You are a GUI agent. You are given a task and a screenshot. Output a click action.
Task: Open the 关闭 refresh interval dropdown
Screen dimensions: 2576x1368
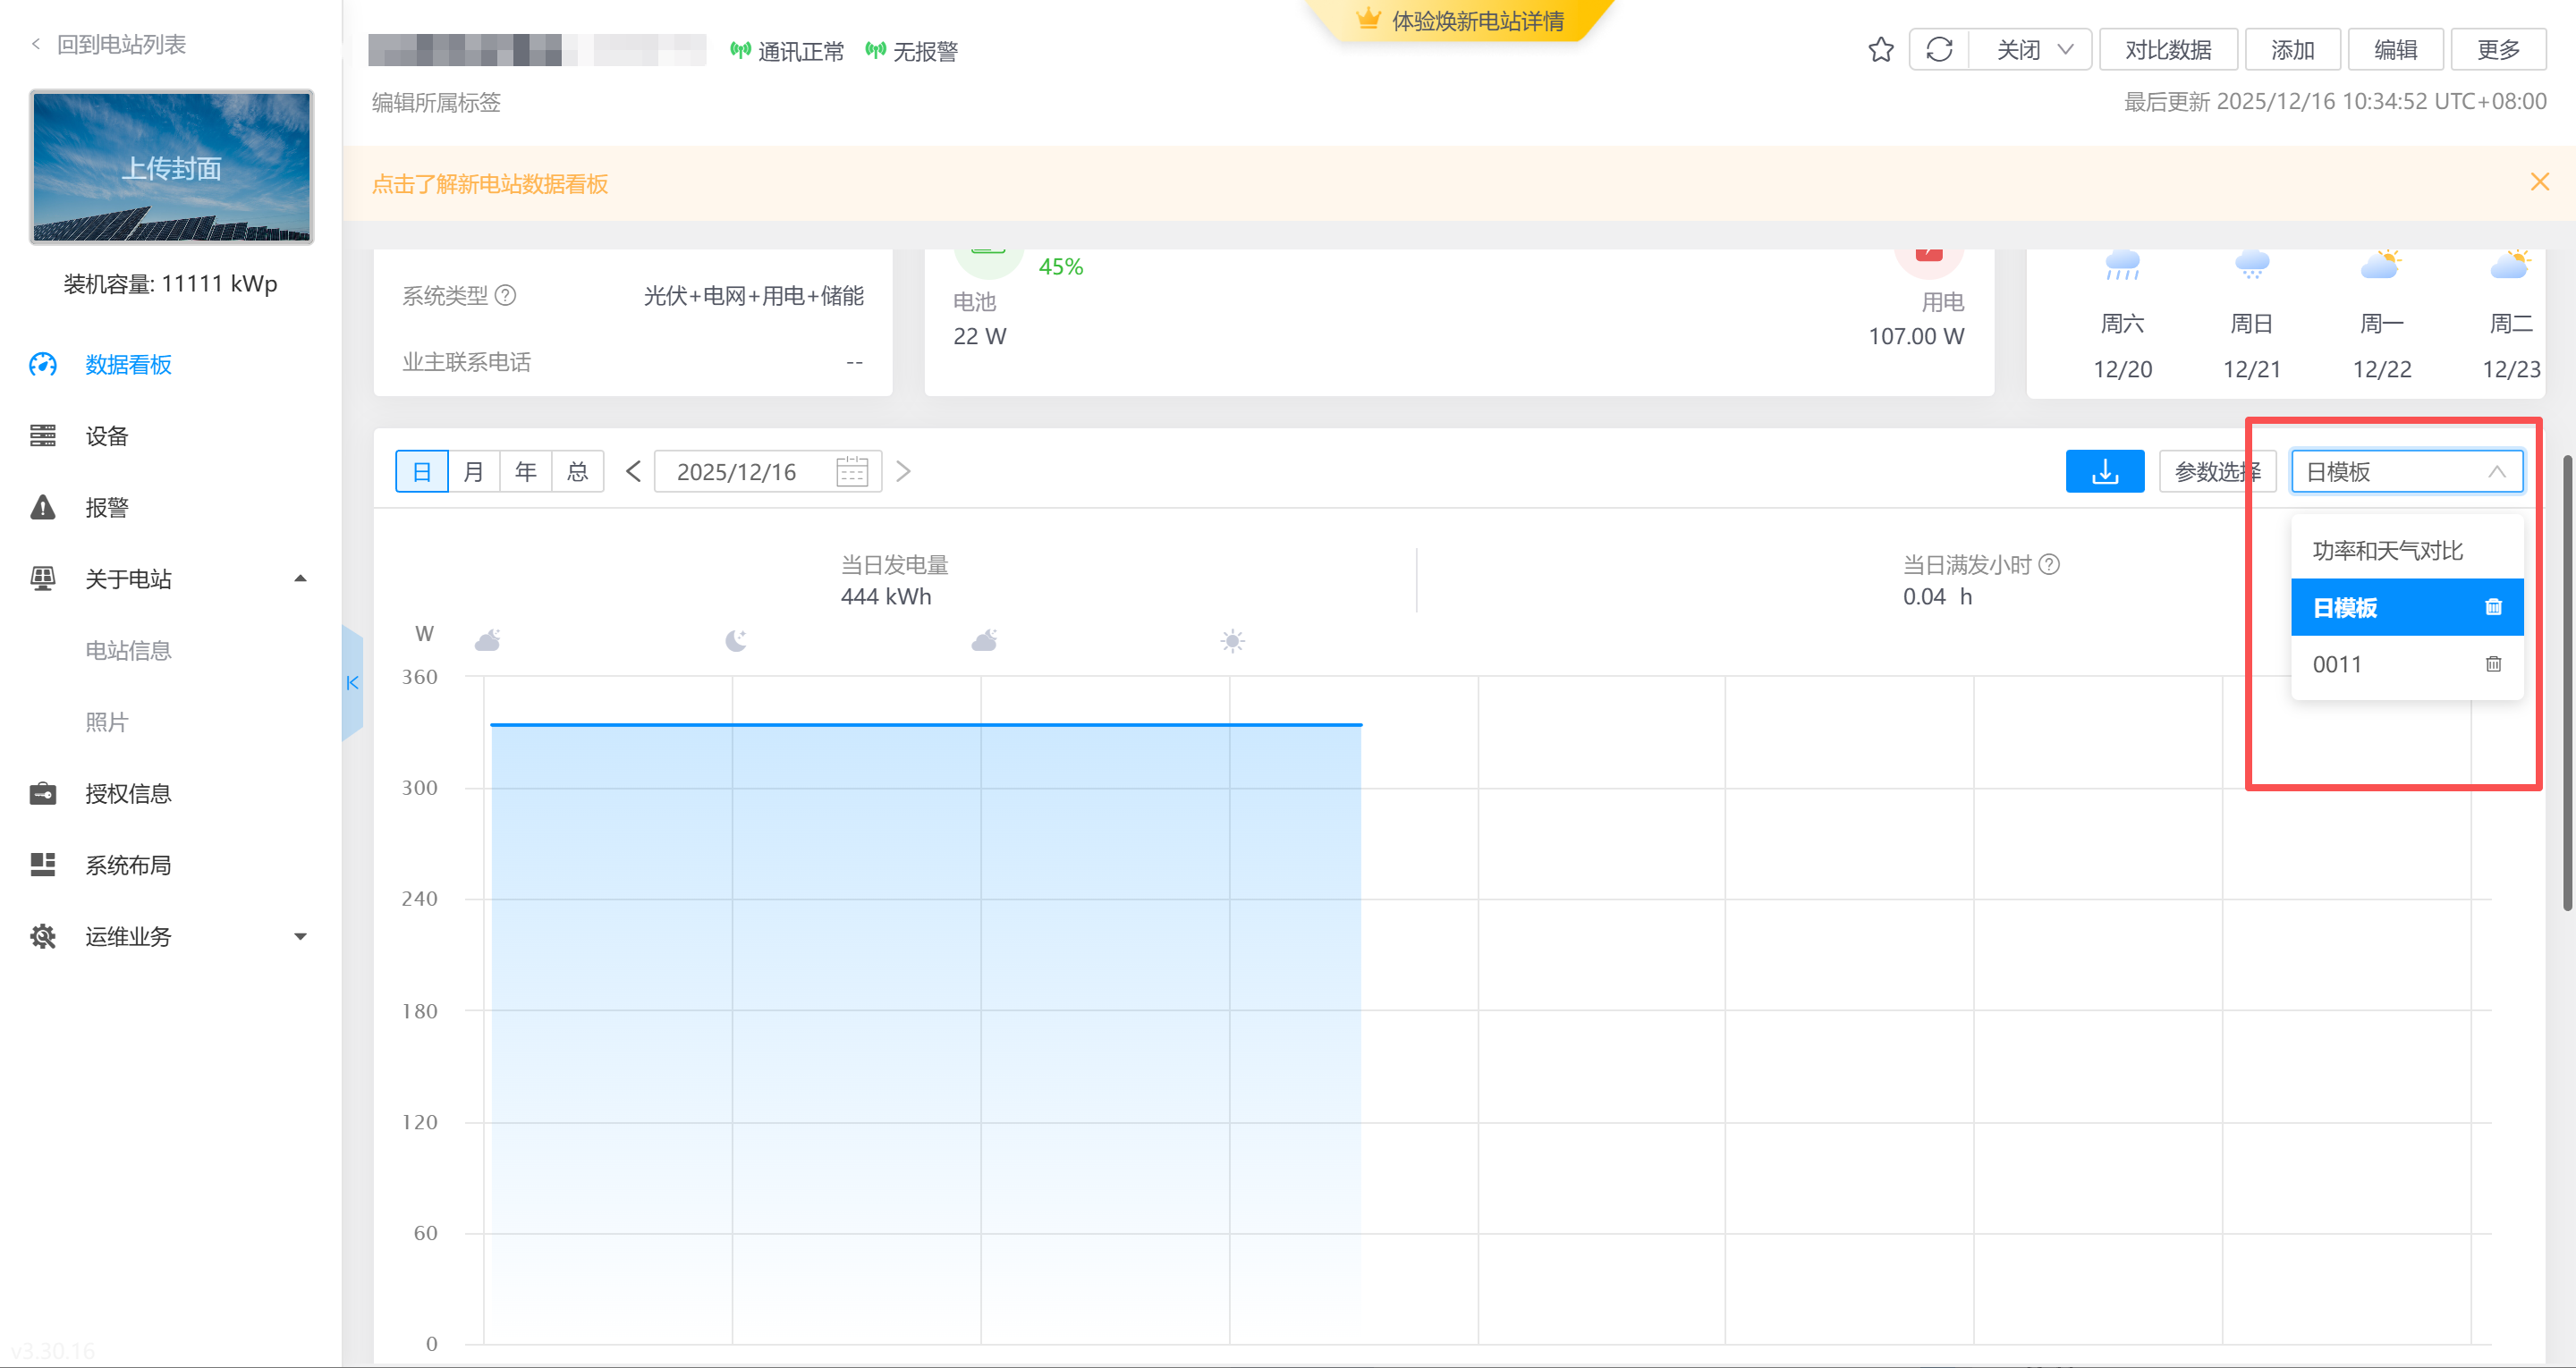2030,50
